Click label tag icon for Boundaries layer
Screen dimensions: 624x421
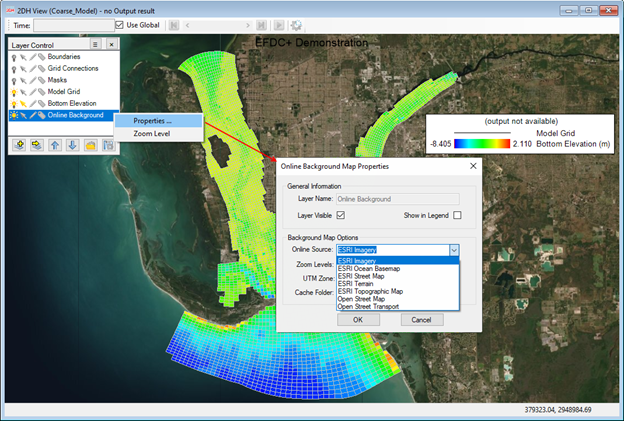click(41, 57)
